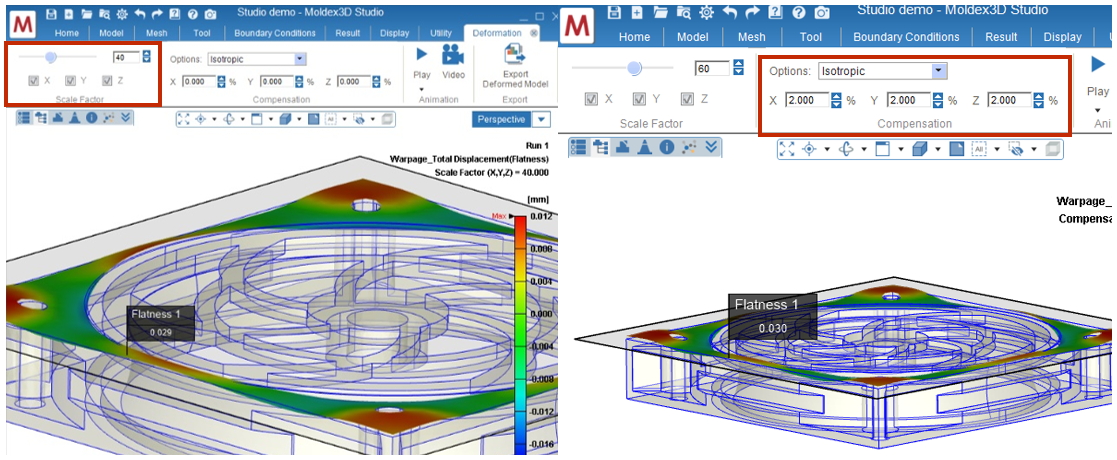Click the New project icon in left window
The width and height of the screenshot is (1117, 460).
tap(69, 14)
